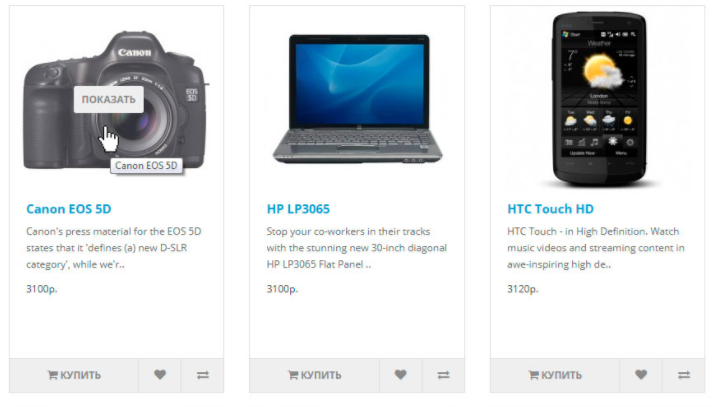This screenshot has height=407, width=713.
Task: Open the Canon EOS 5D title link
Action: point(69,209)
